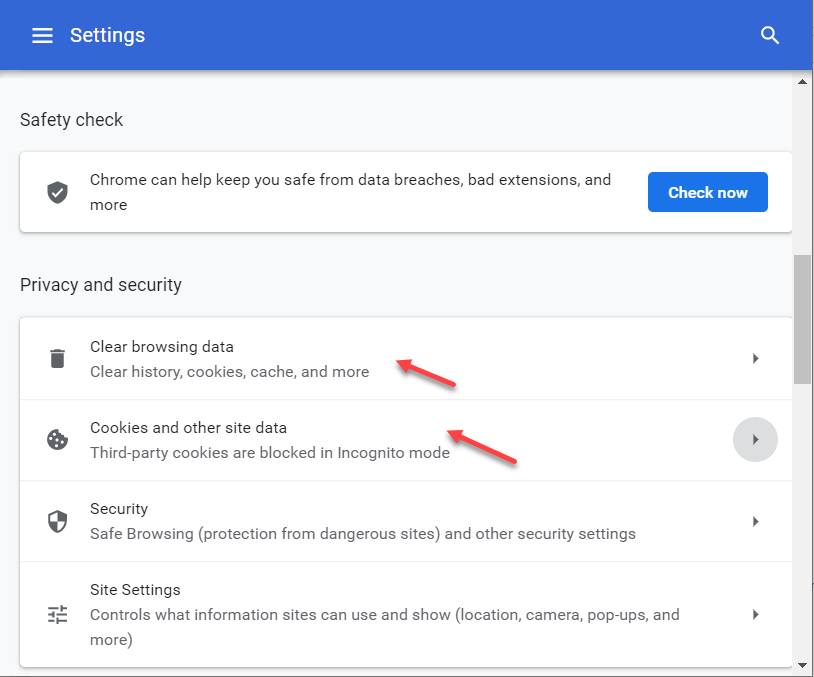The height and width of the screenshot is (677, 814).
Task: Open the Site Settings row
Action: click(x=406, y=614)
